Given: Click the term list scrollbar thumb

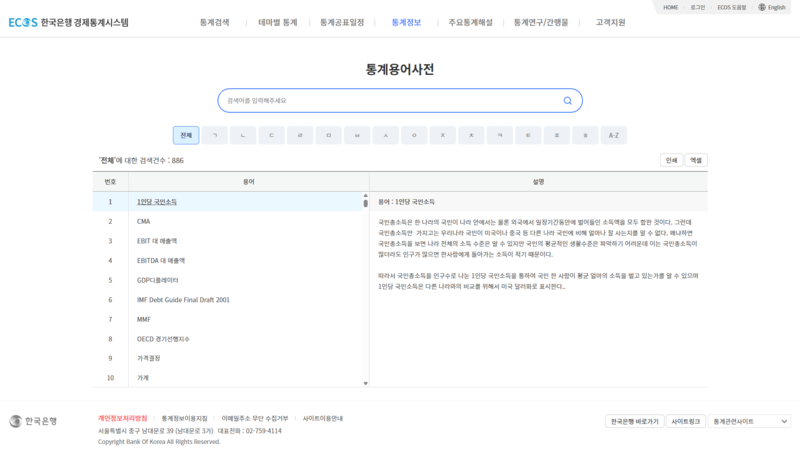Looking at the screenshot, I should [x=365, y=203].
